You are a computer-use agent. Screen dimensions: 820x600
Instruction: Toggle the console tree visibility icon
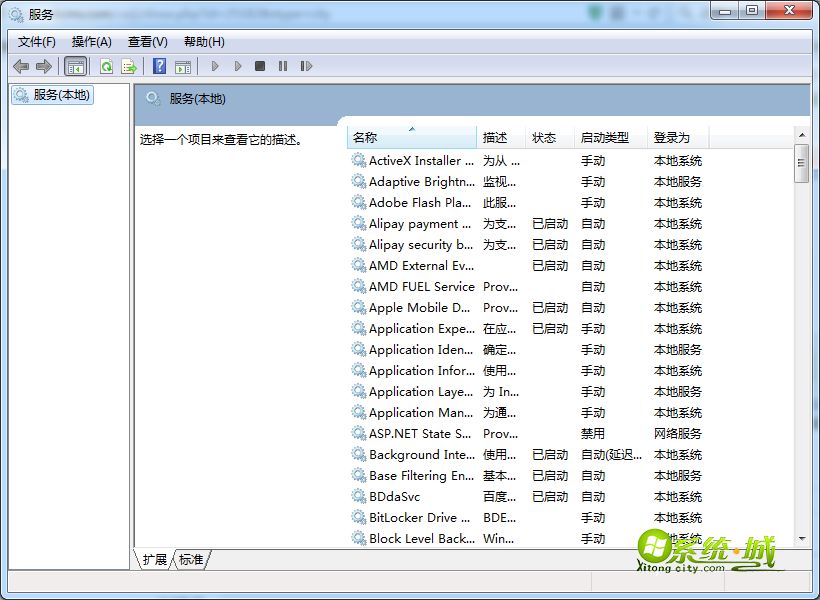[75, 66]
